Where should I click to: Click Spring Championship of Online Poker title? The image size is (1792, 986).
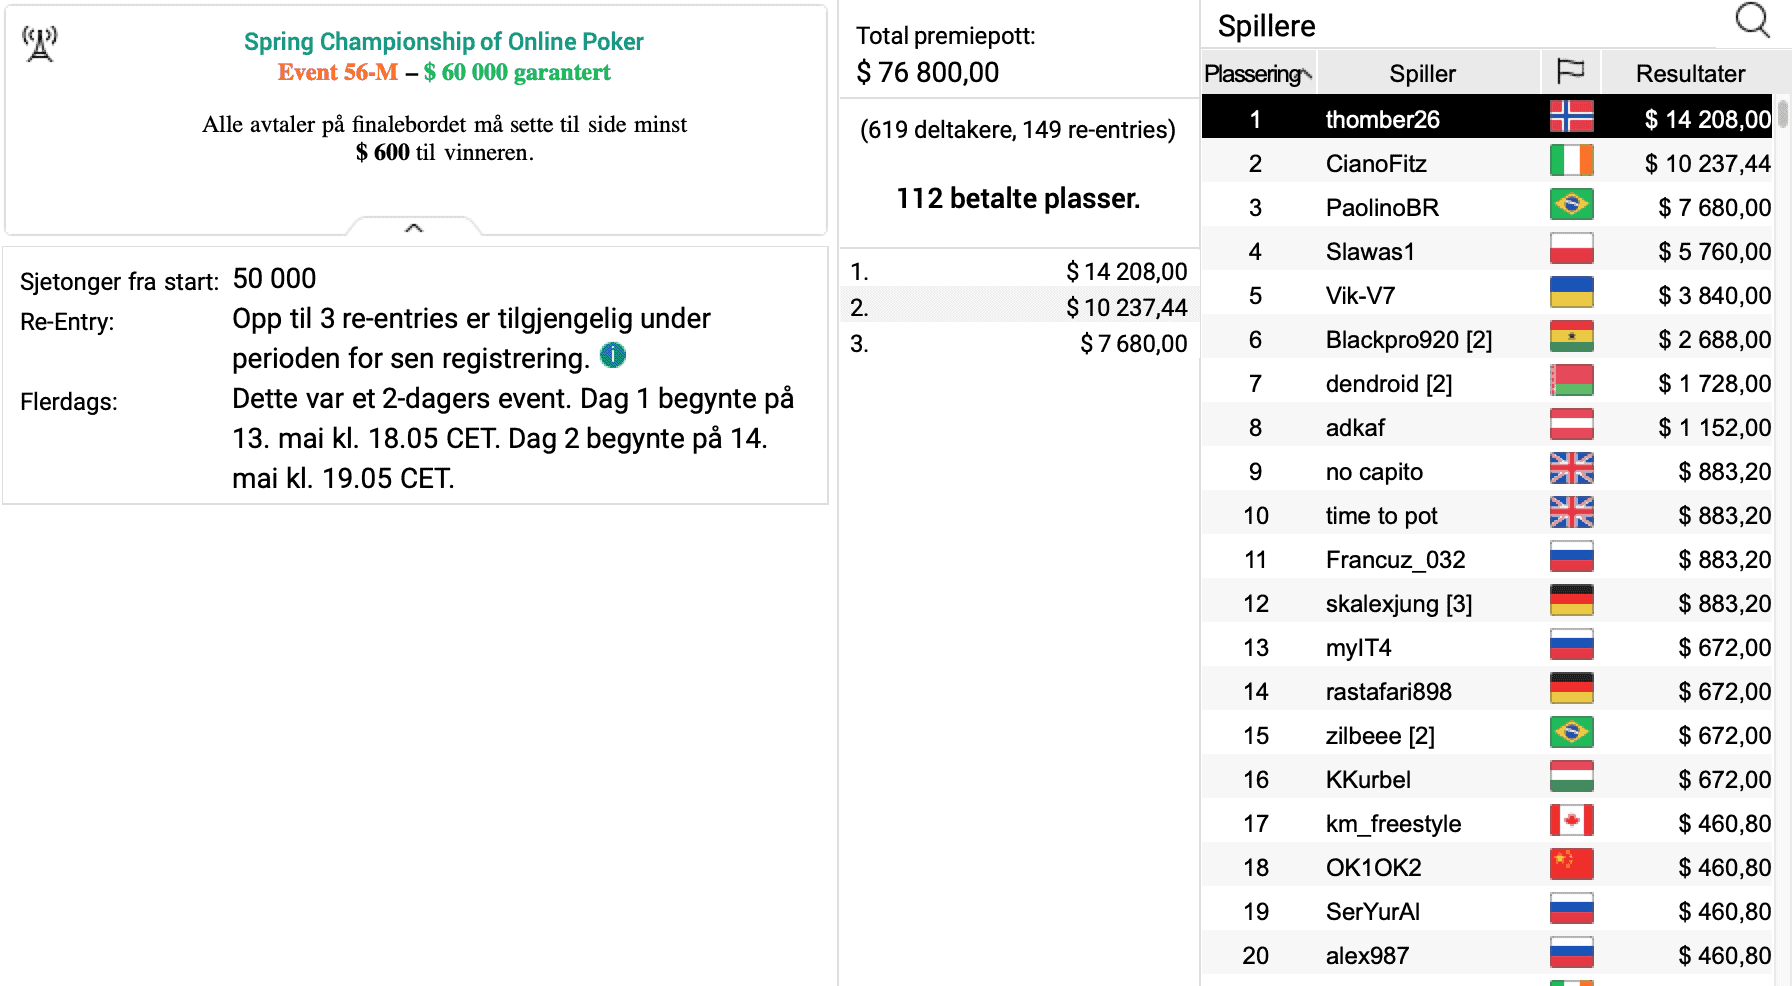[444, 41]
